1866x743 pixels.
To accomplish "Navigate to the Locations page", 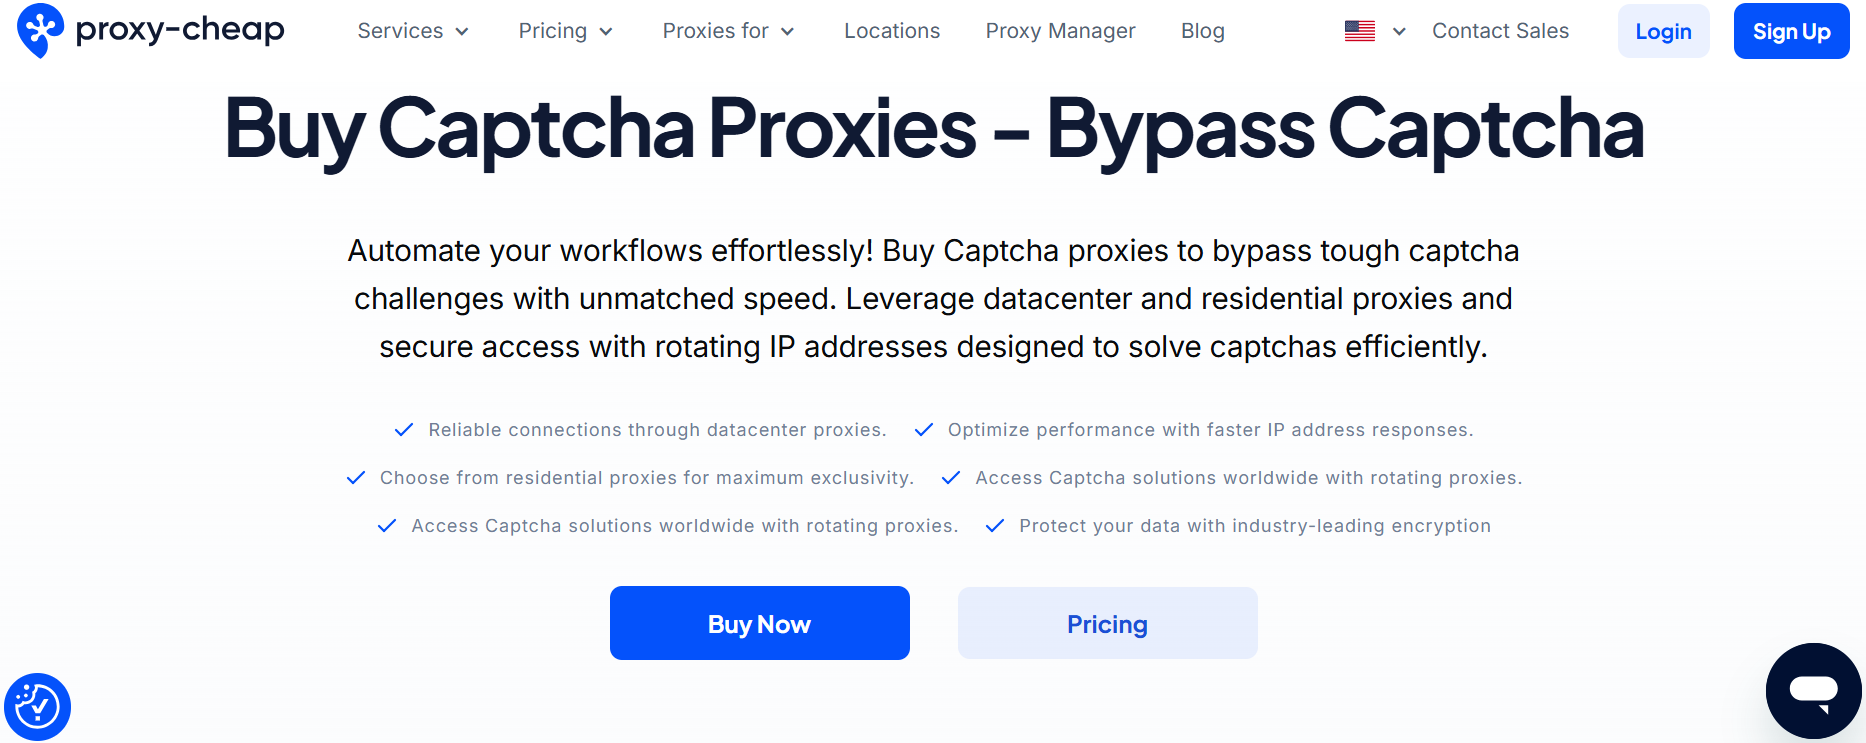I will tap(891, 31).
